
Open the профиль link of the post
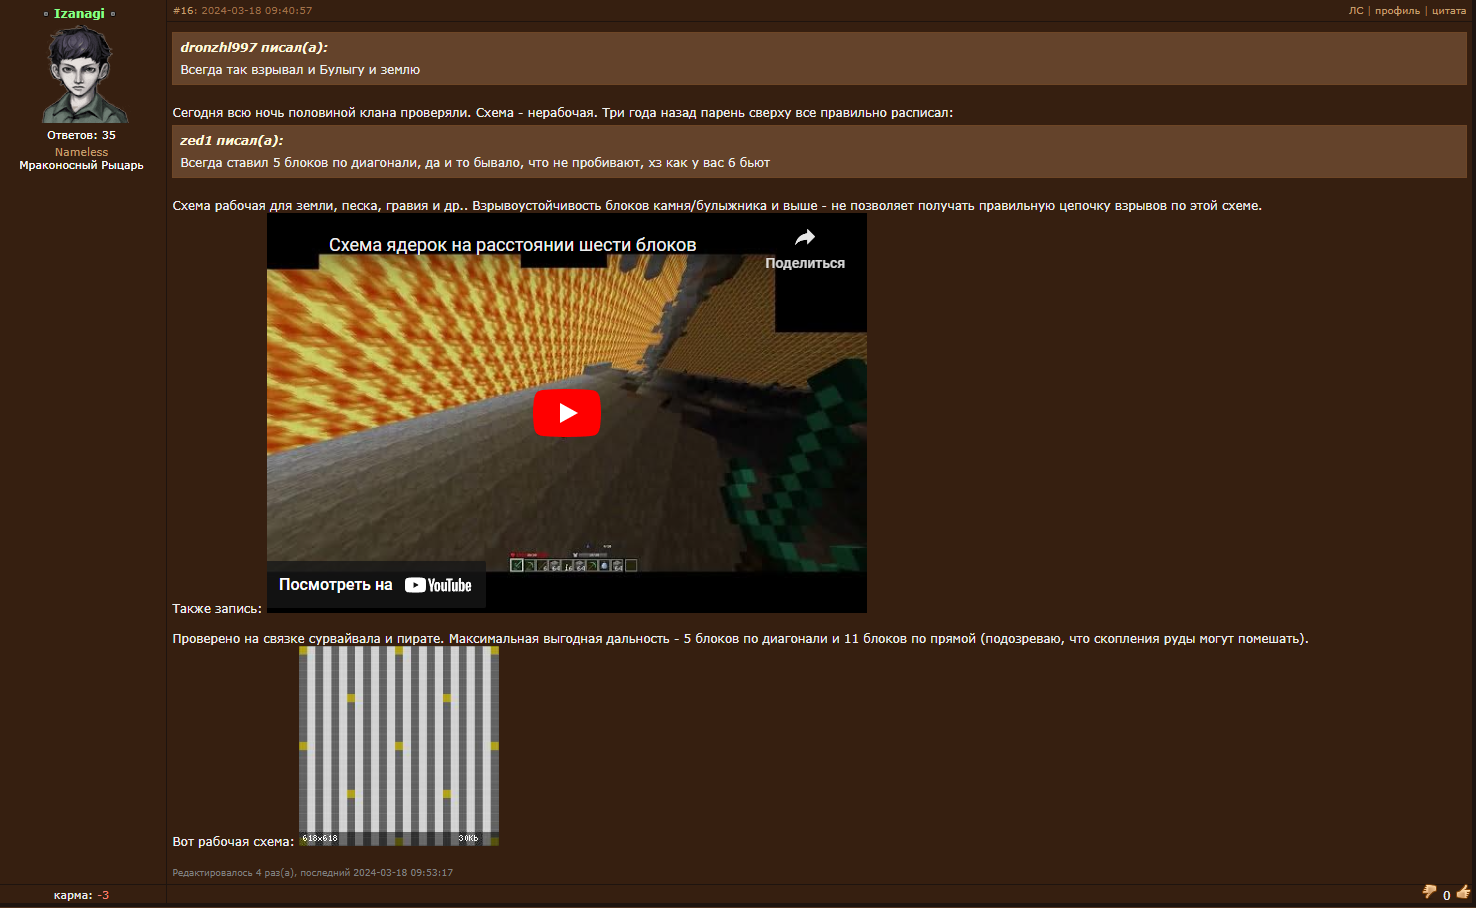1397,11
